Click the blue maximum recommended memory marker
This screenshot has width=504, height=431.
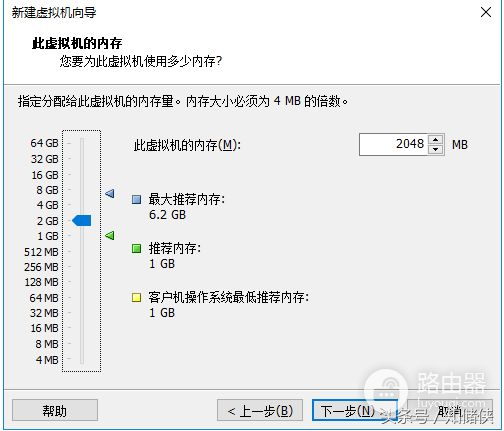coord(110,193)
